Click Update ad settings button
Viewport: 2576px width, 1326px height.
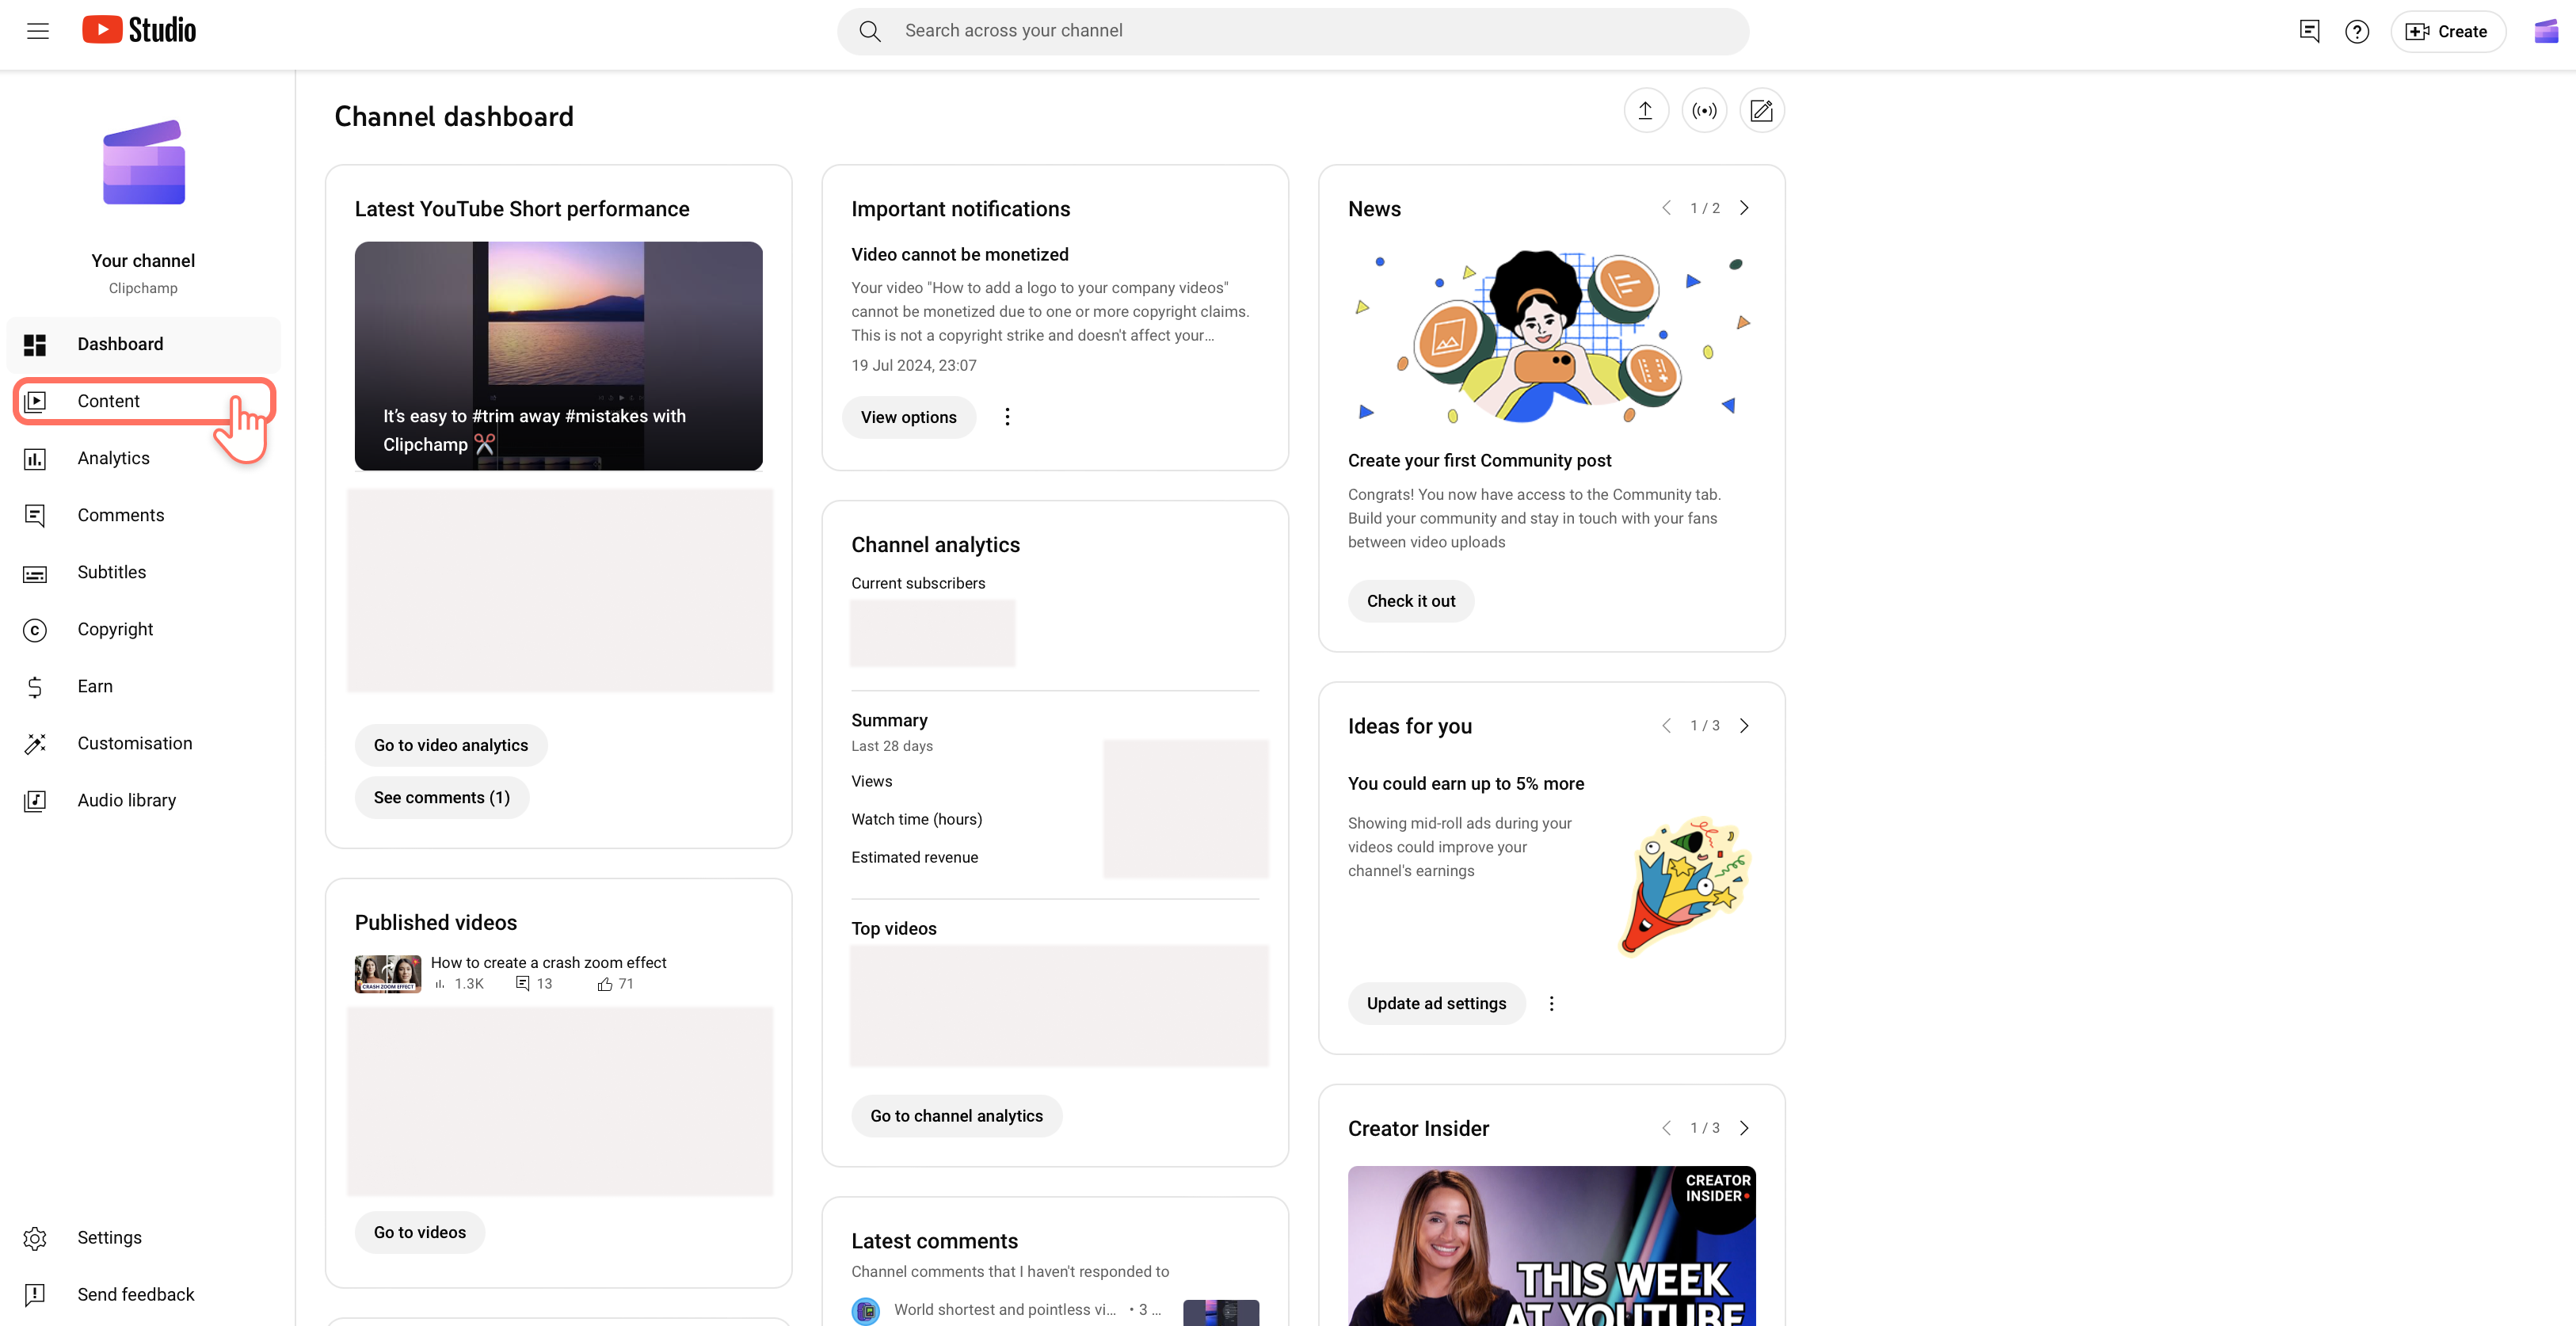tap(1436, 1003)
